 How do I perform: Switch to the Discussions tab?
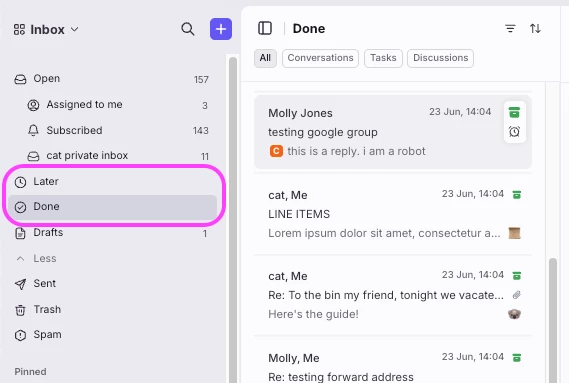pyautogui.click(x=441, y=58)
